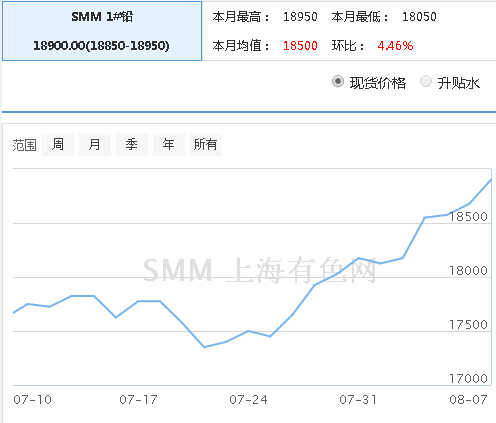Click the 18900.00(18850-18950) price text

101,46
